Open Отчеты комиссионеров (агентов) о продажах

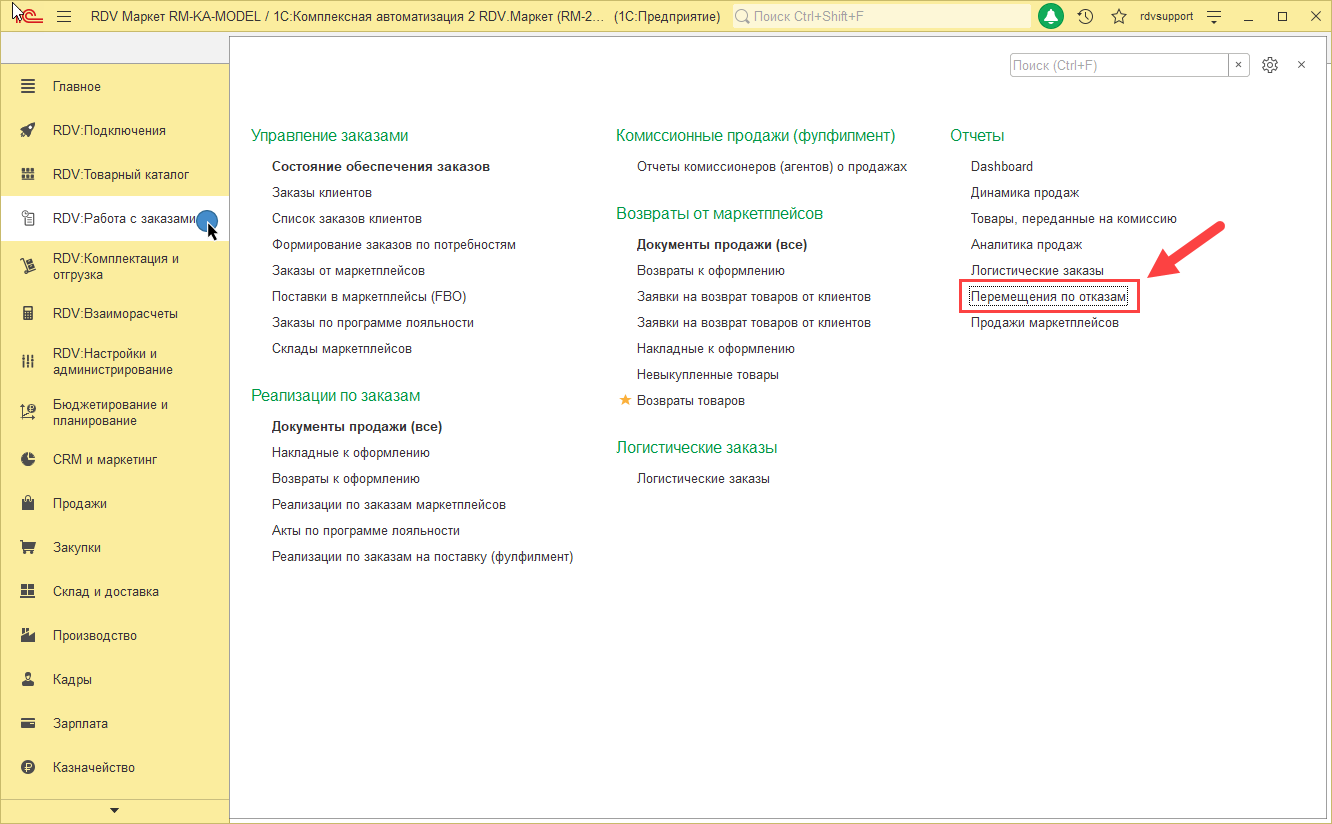coord(772,167)
